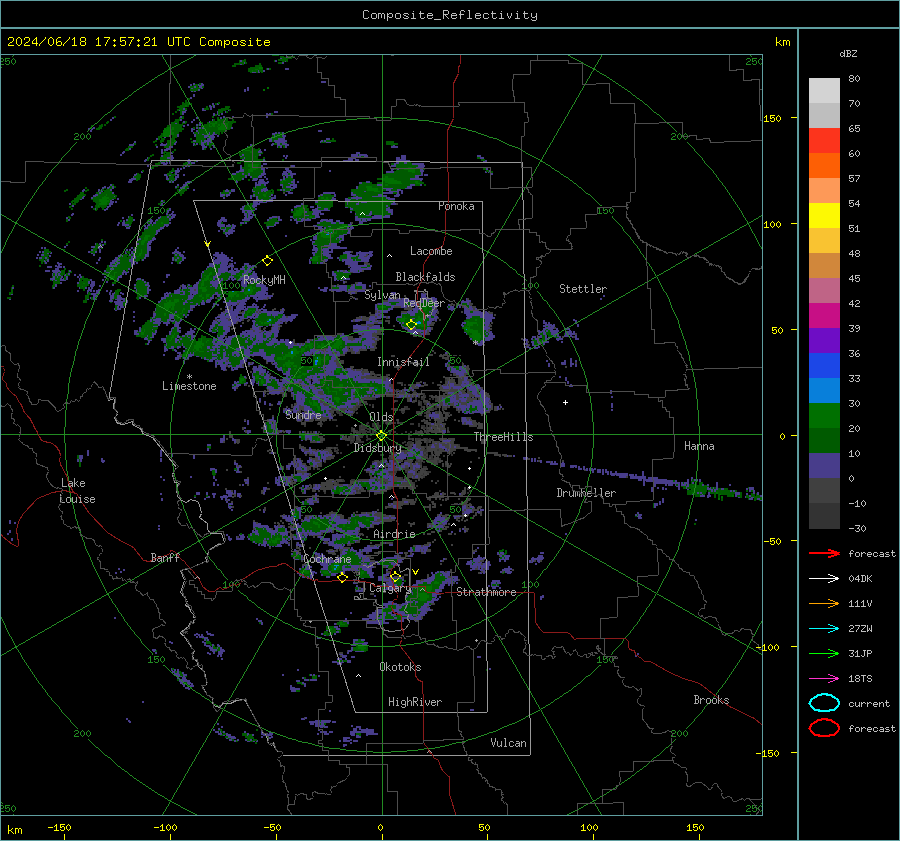
Task: Pick the light gray 80-70 dBZ swatch
Action: (x=824, y=91)
